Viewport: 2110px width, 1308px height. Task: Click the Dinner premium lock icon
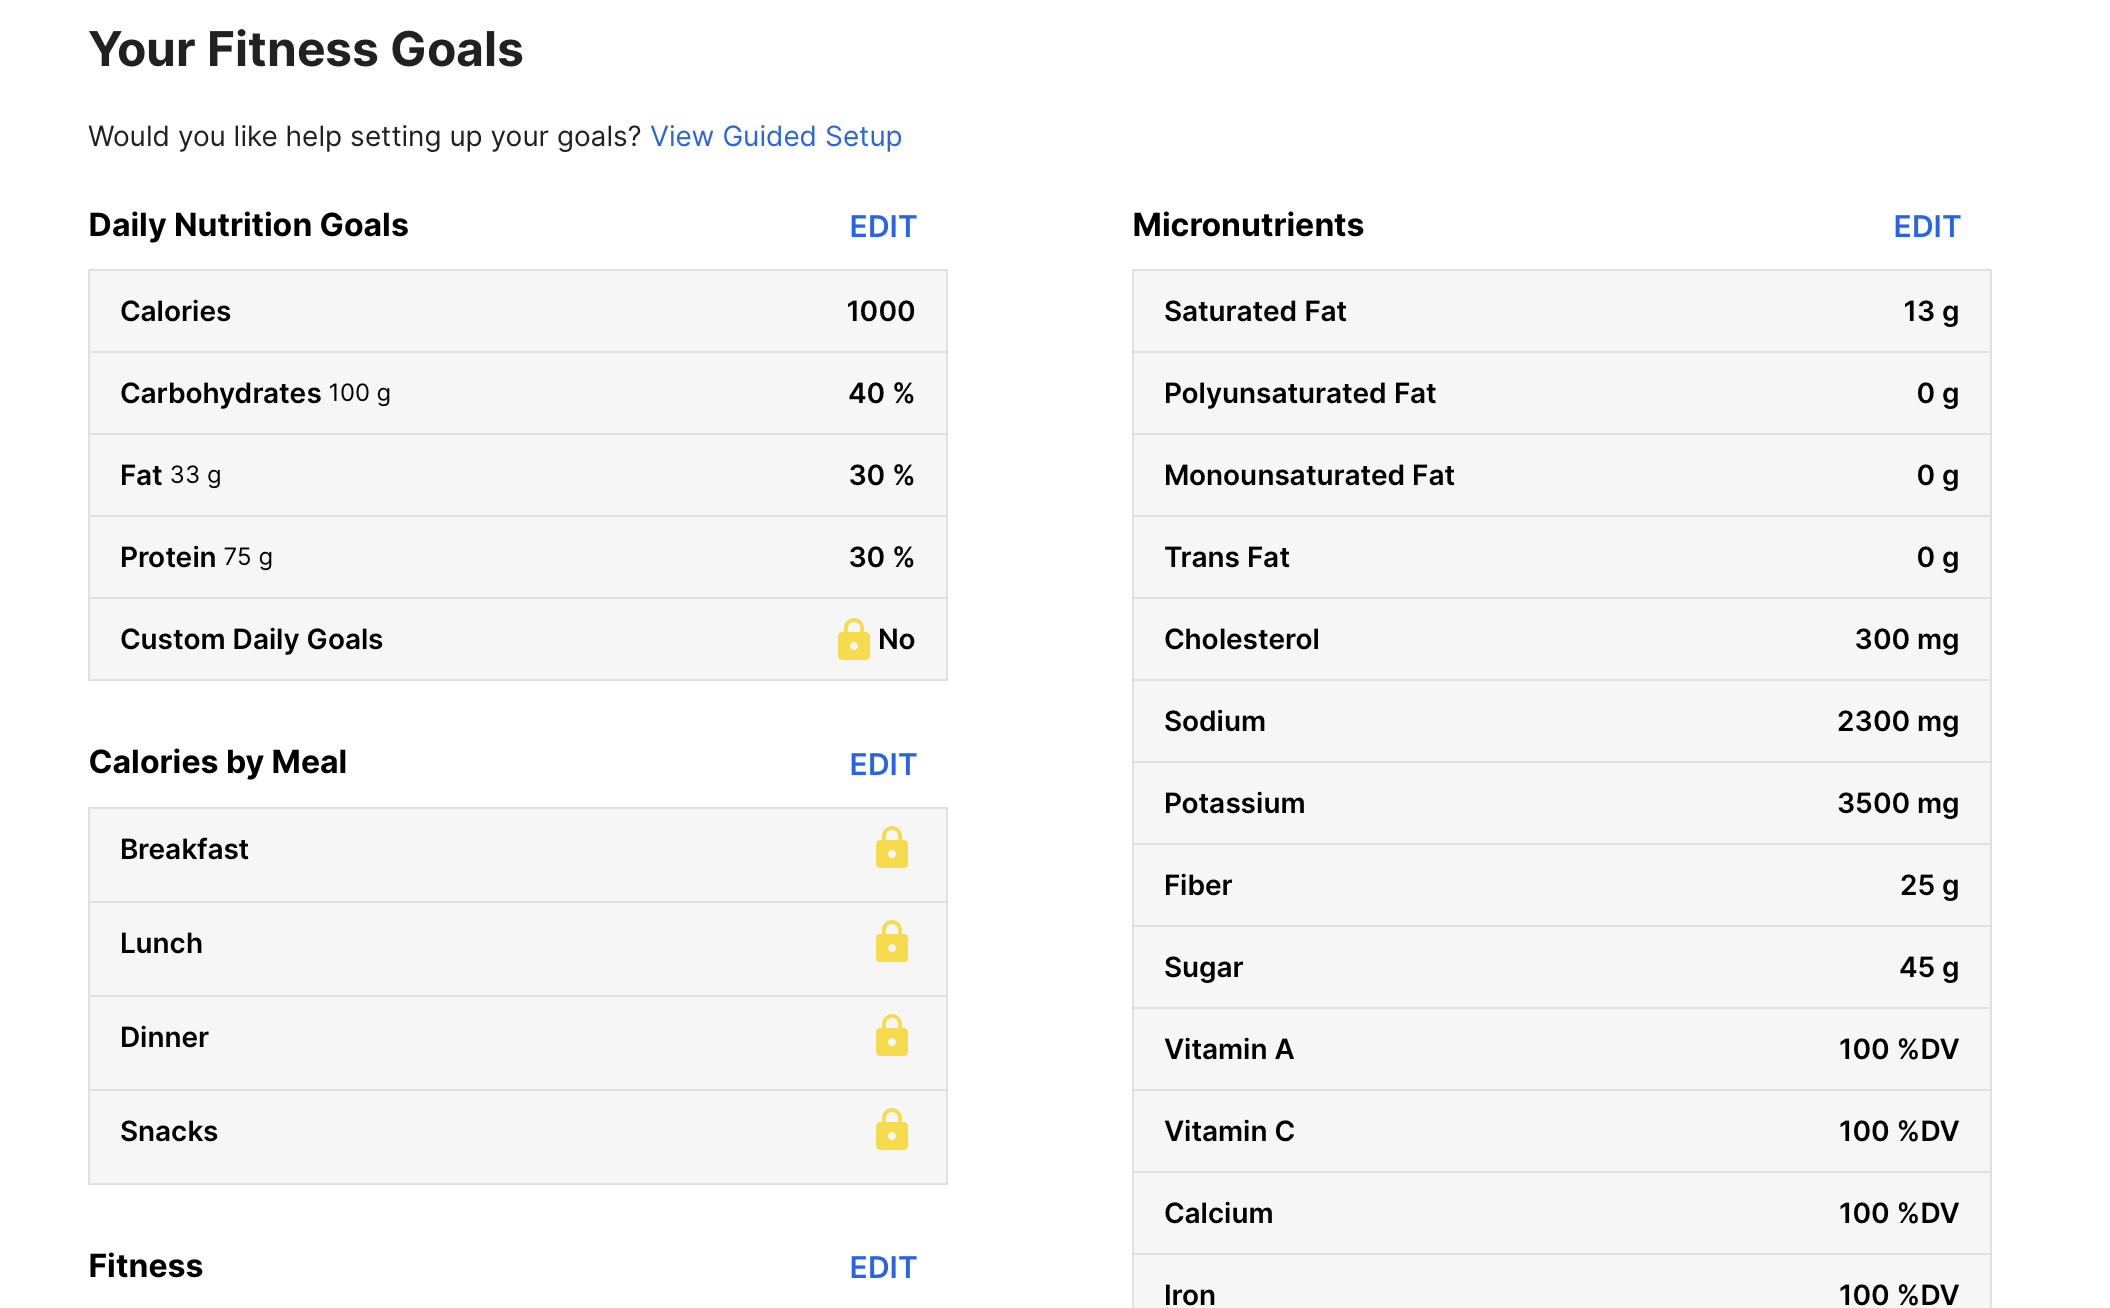pyautogui.click(x=891, y=1036)
